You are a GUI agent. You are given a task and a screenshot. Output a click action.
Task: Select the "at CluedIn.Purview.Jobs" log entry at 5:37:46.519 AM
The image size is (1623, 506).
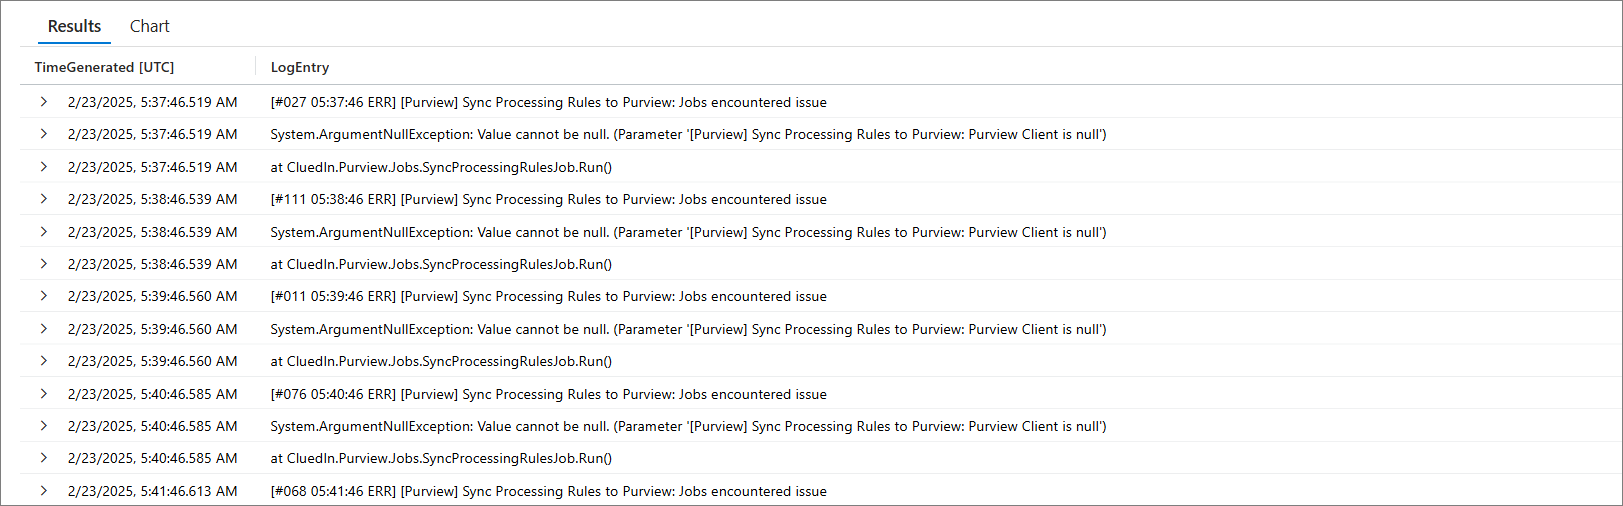441,167
